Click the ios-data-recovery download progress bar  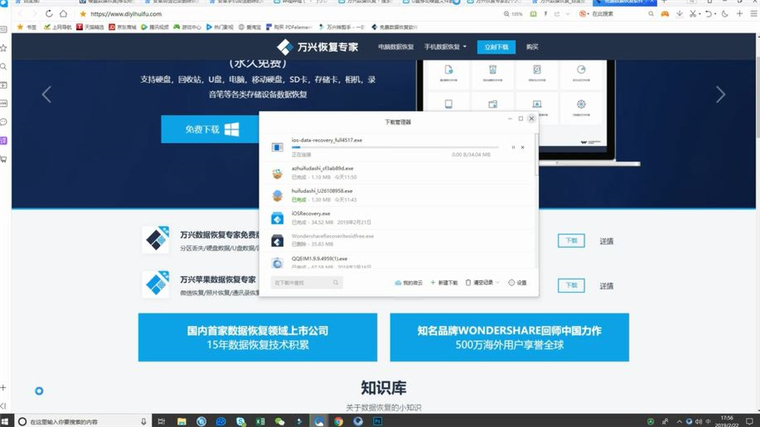pyautogui.click(x=395, y=147)
